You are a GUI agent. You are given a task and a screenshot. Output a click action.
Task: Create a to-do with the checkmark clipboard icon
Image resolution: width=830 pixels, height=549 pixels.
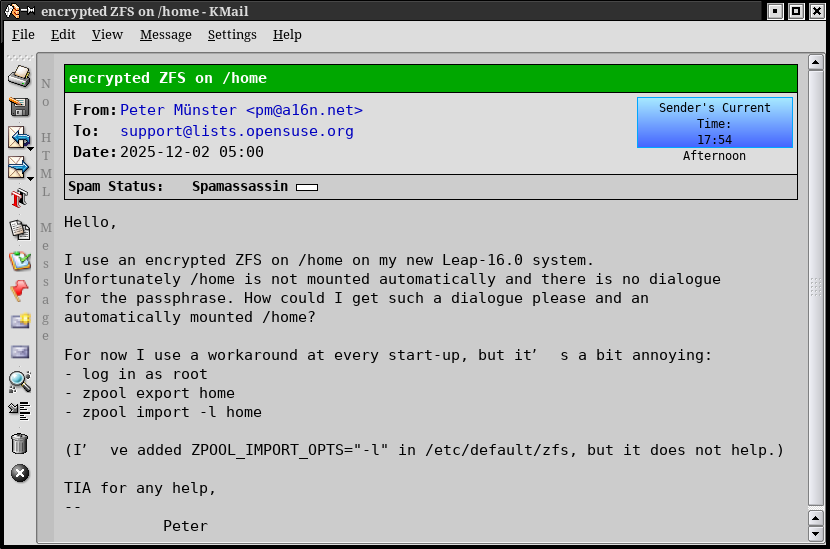20,260
